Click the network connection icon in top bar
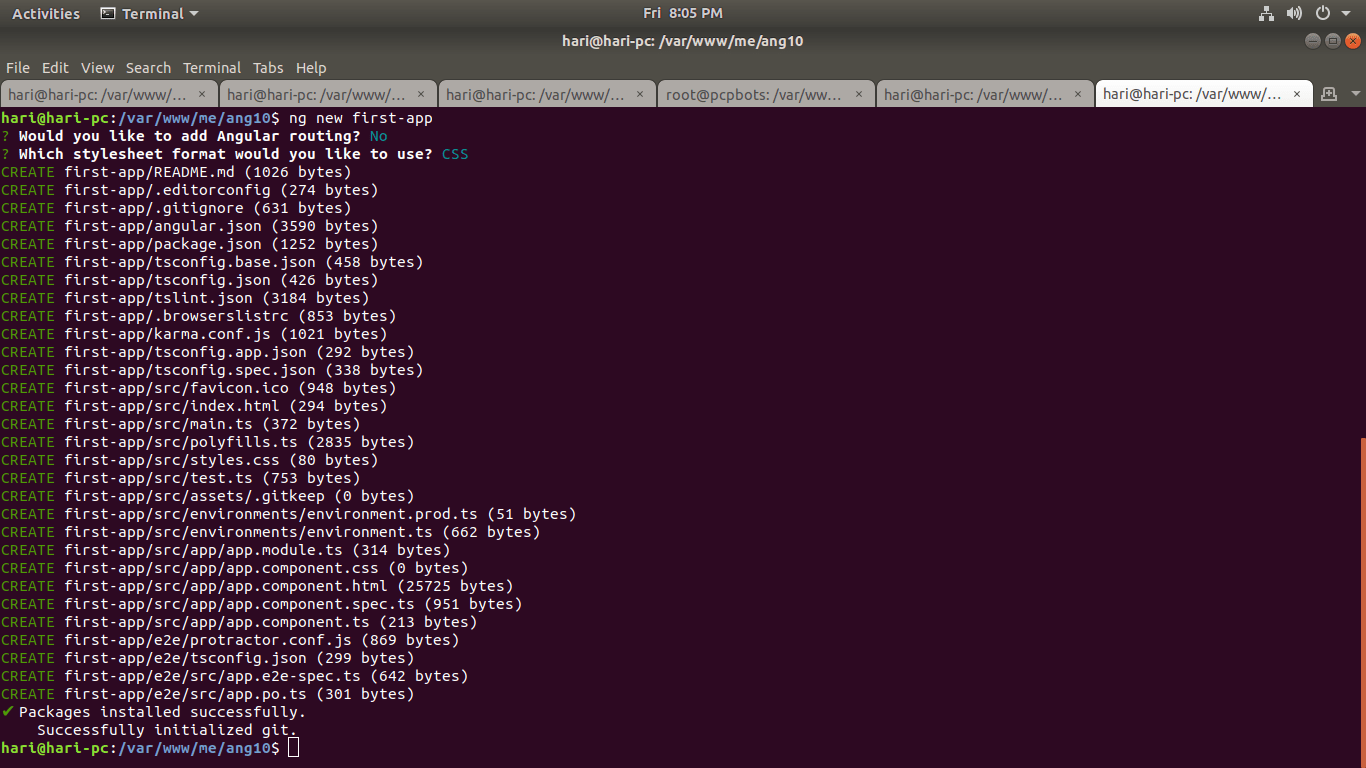The image size is (1366, 768). pyautogui.click(x=1266, y=14)
